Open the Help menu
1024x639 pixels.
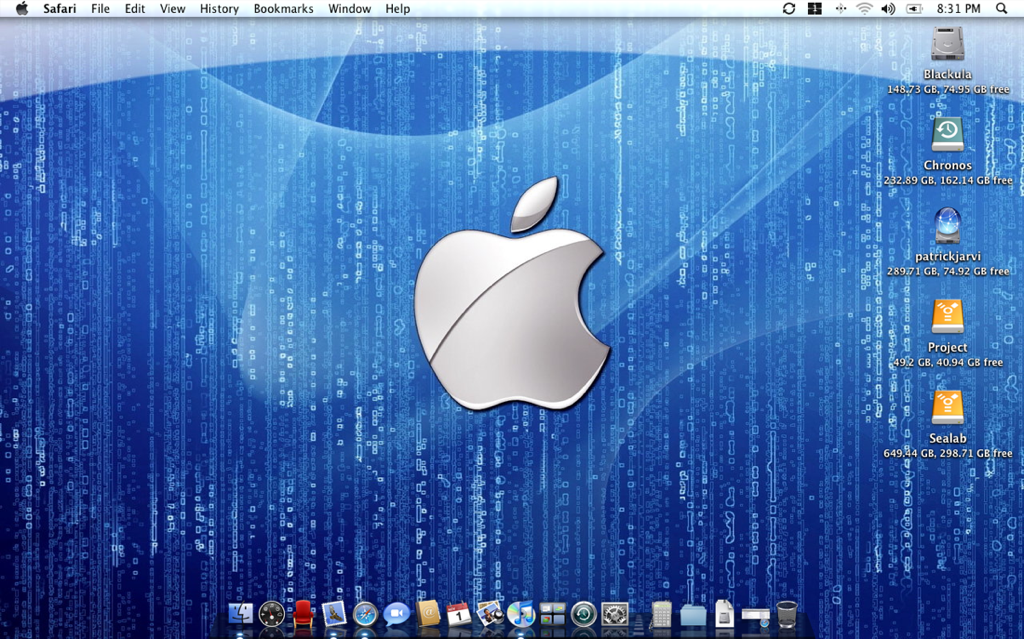tap(397, 8)
